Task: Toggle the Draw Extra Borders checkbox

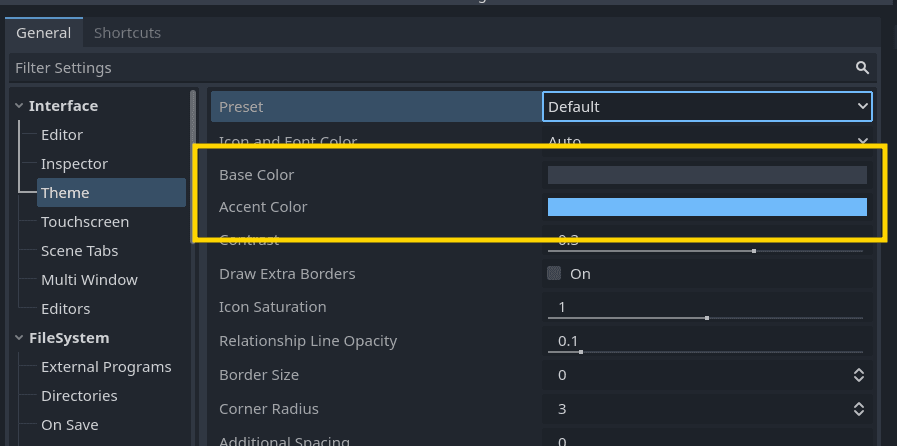Action: 554,273
